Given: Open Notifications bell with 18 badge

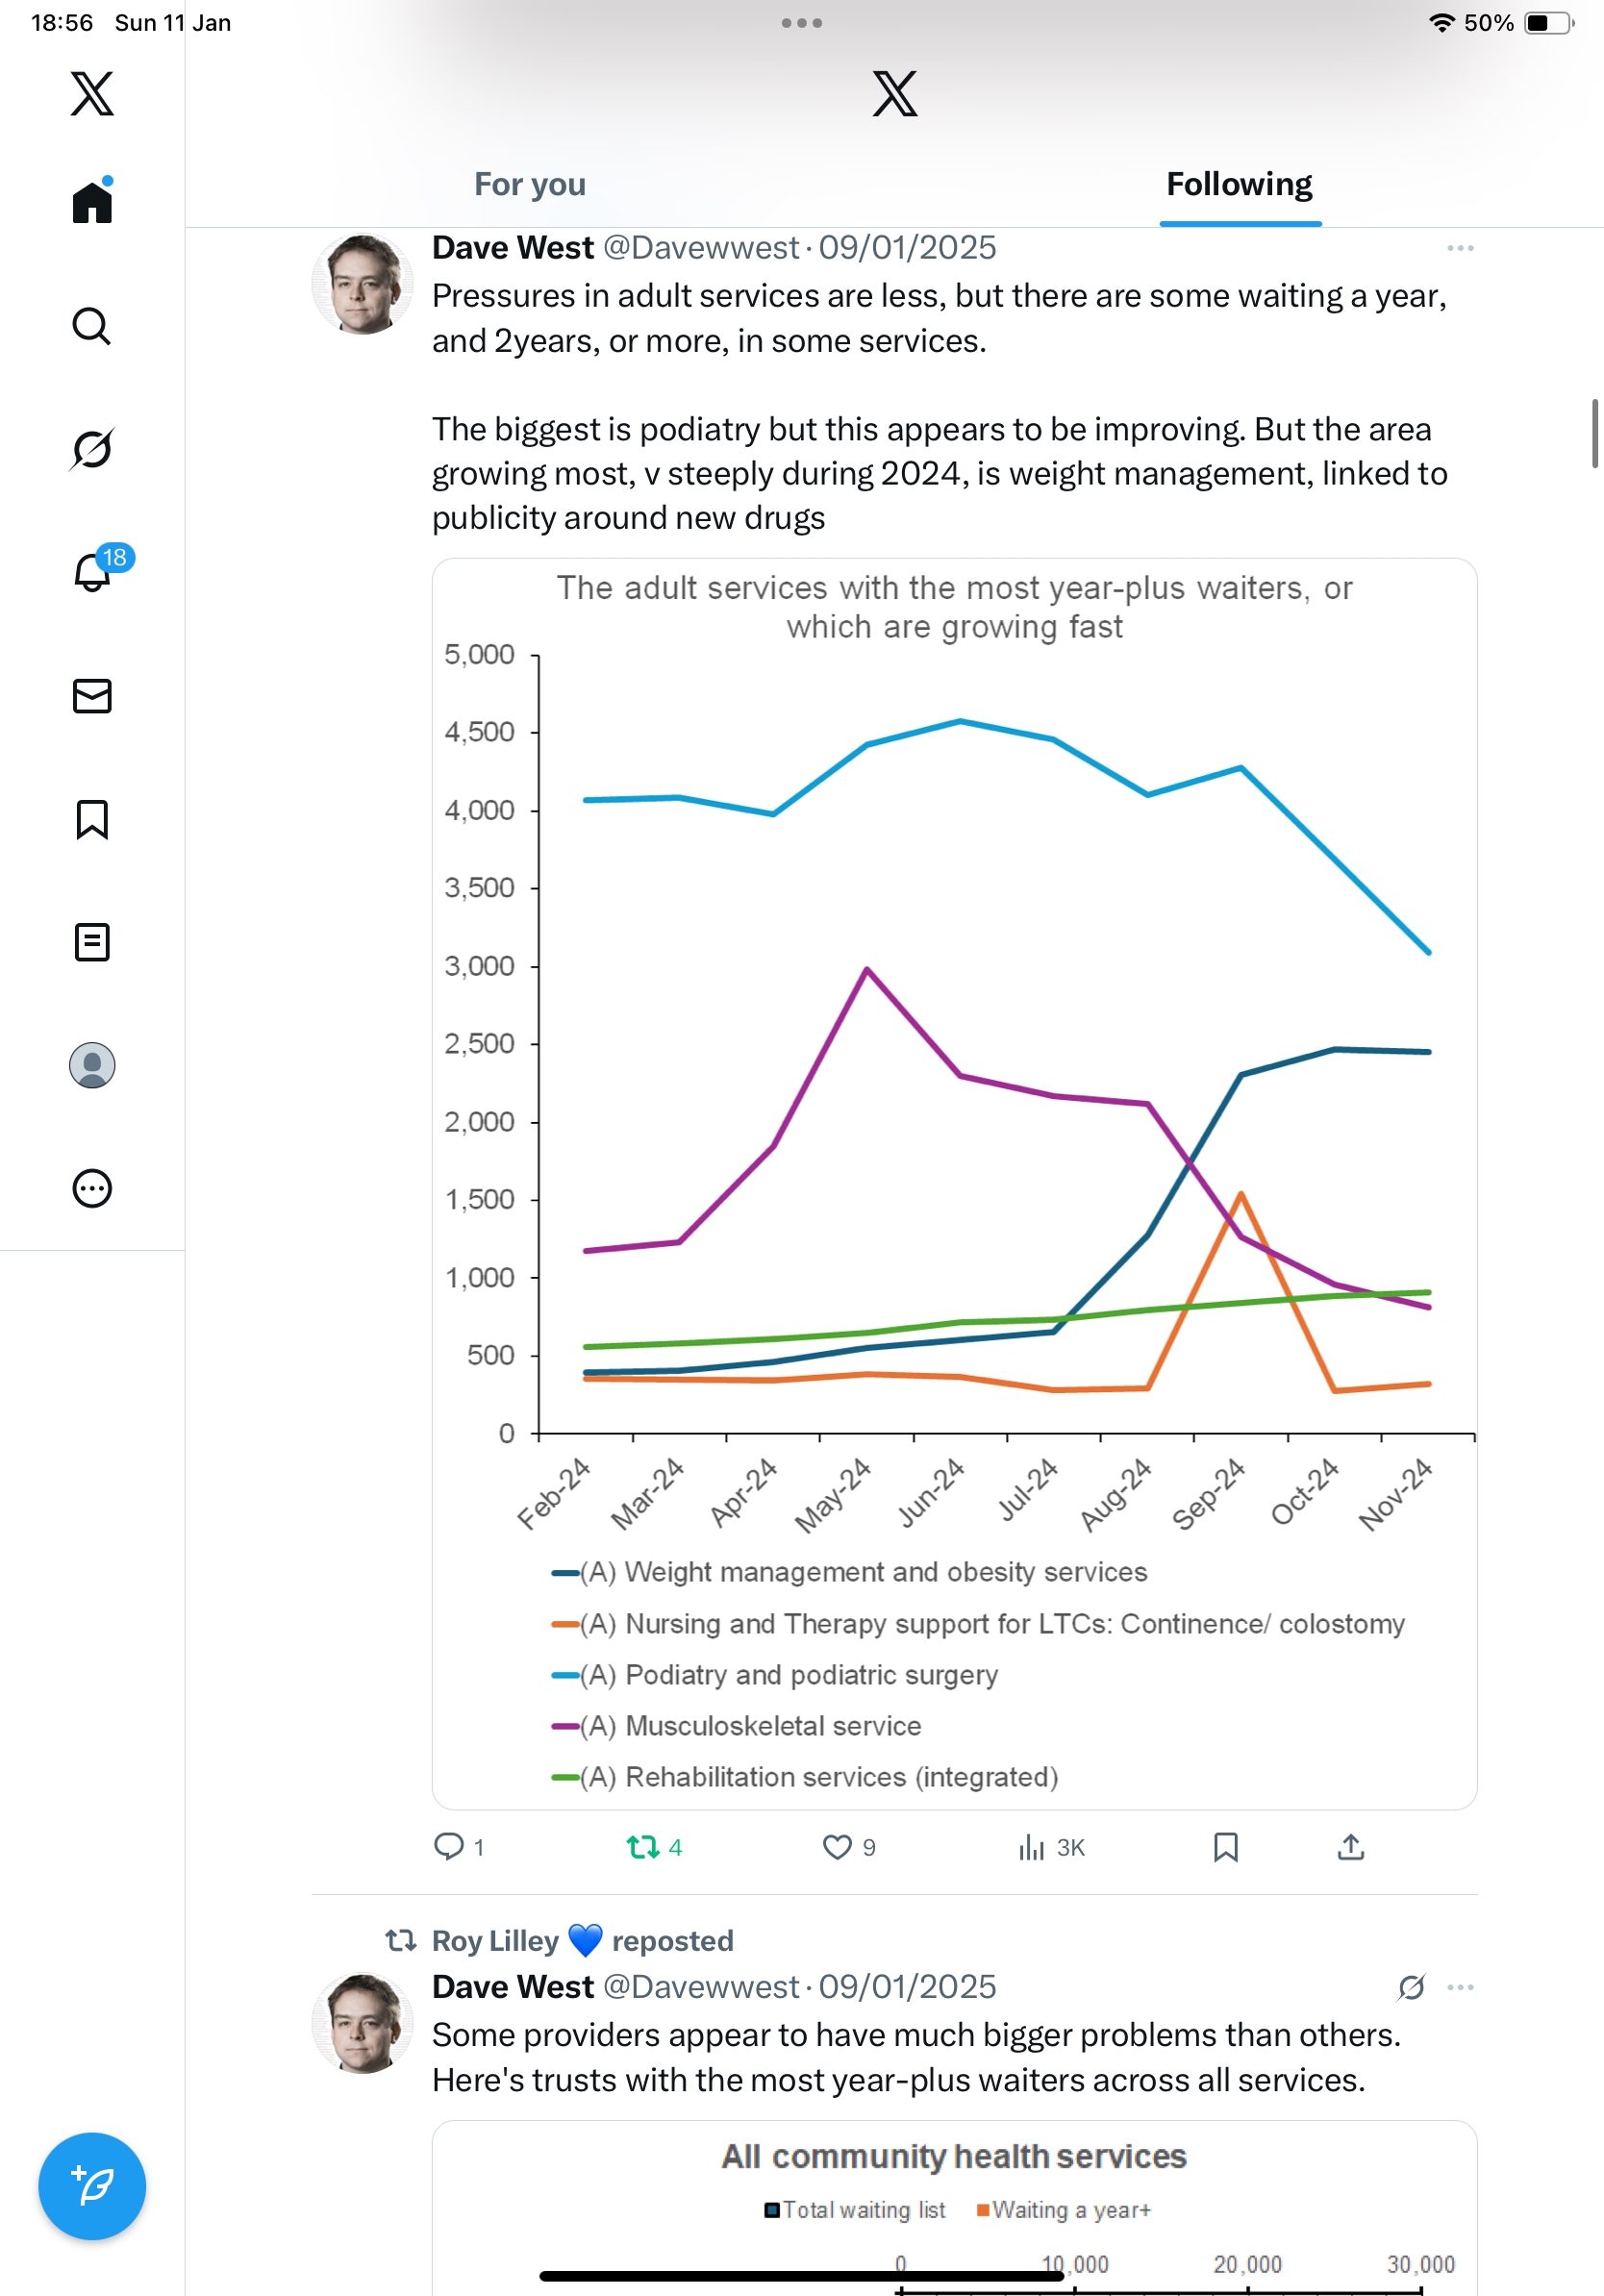Looking at the screenshot, I should [x=92, y=572].
